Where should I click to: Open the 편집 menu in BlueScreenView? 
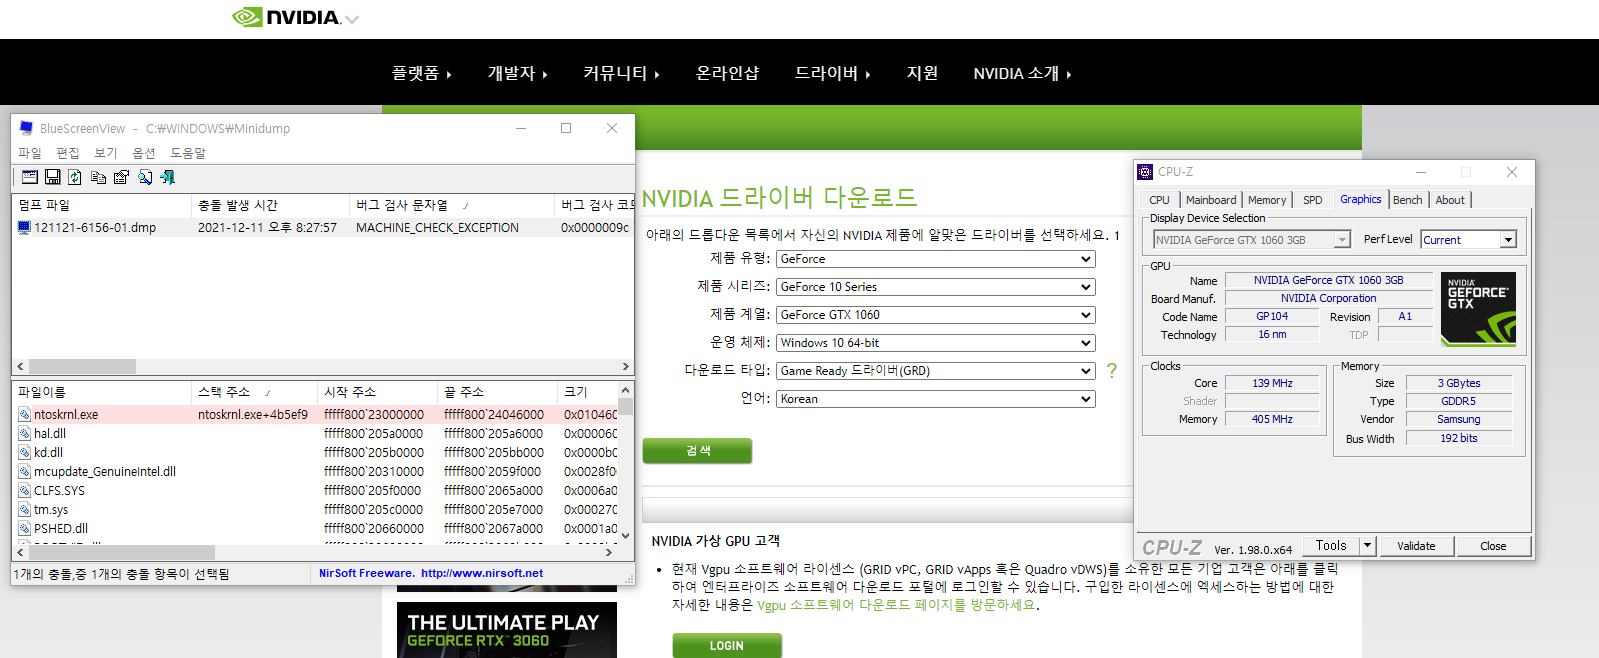68,153
